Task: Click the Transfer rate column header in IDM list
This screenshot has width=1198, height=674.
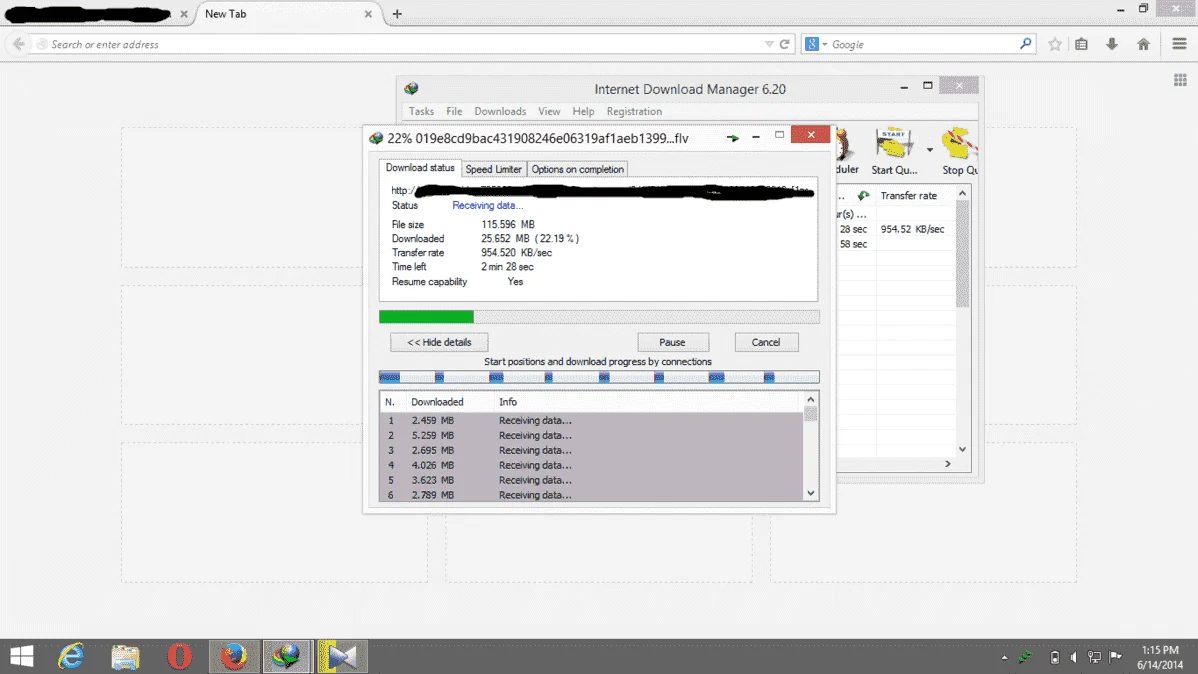Action: click(x=908, y=196)
